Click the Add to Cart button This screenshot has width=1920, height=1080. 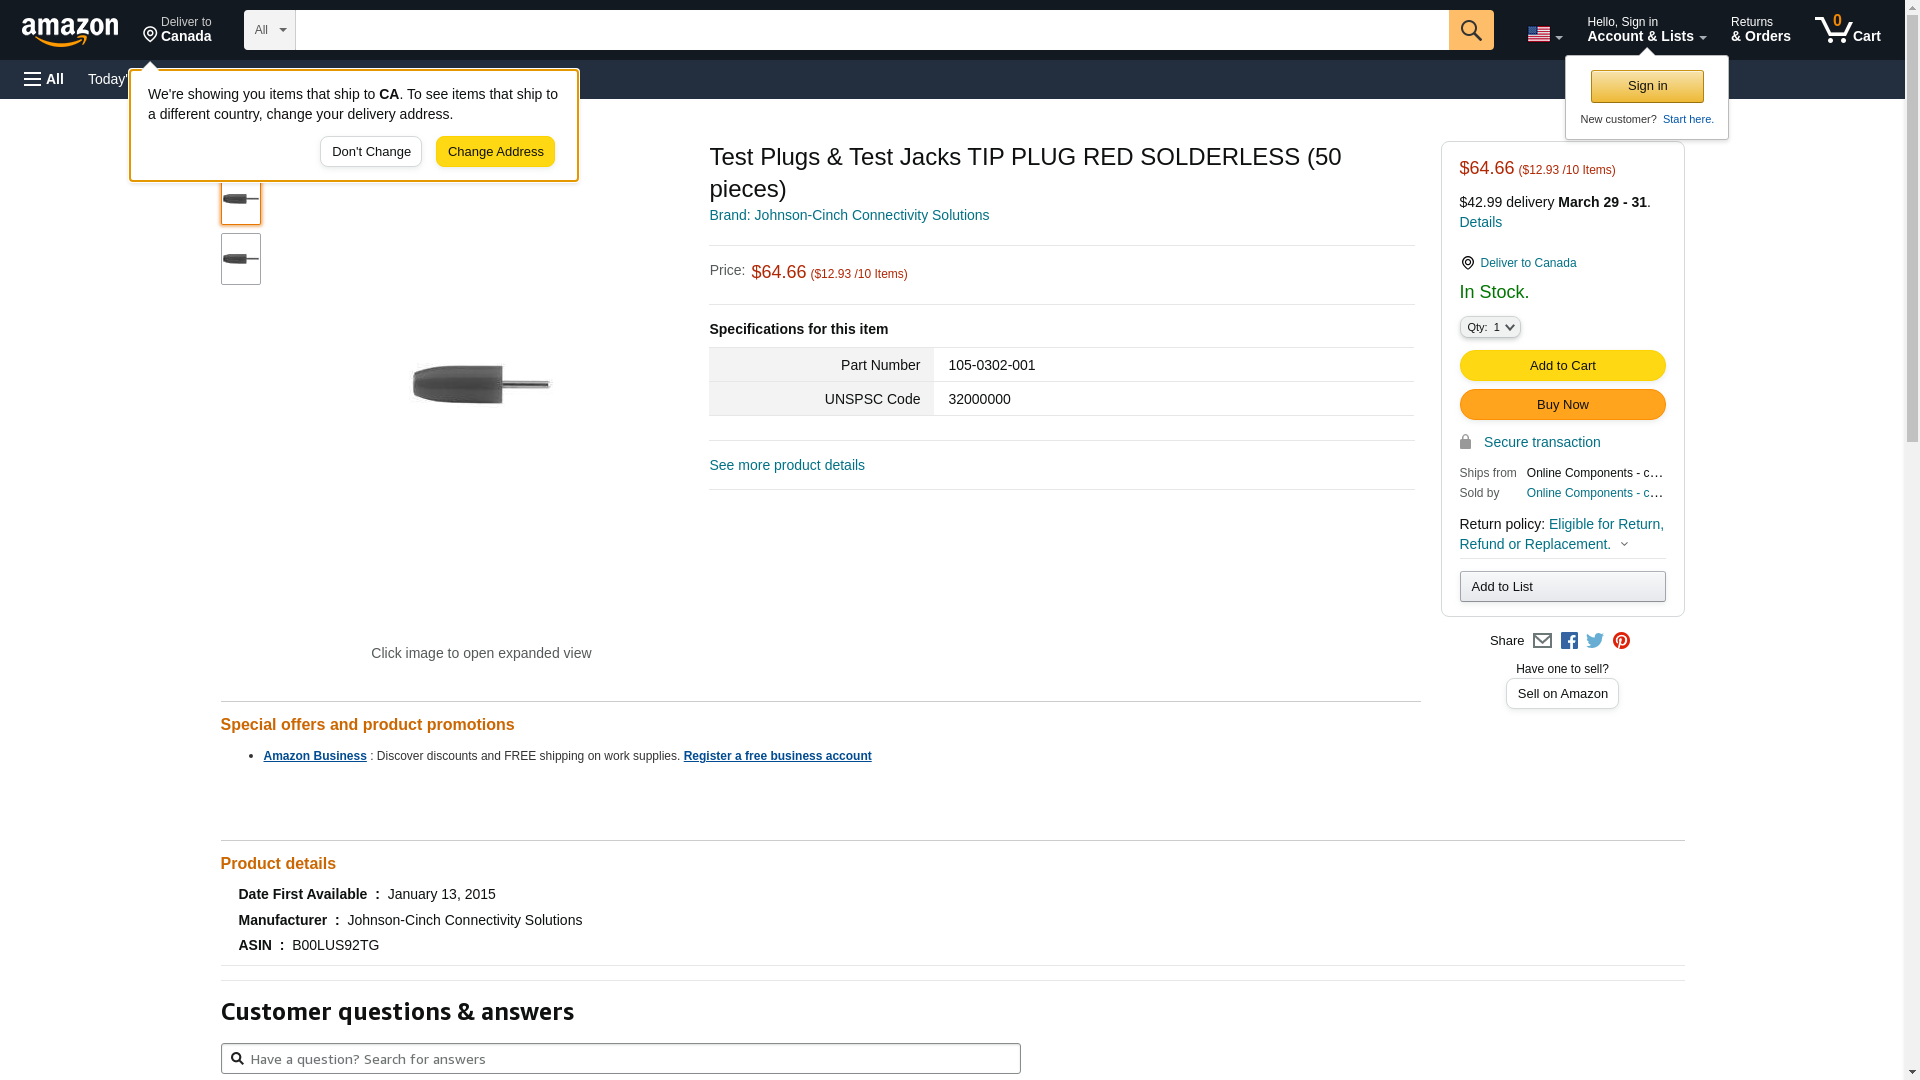coord(1562,366)
